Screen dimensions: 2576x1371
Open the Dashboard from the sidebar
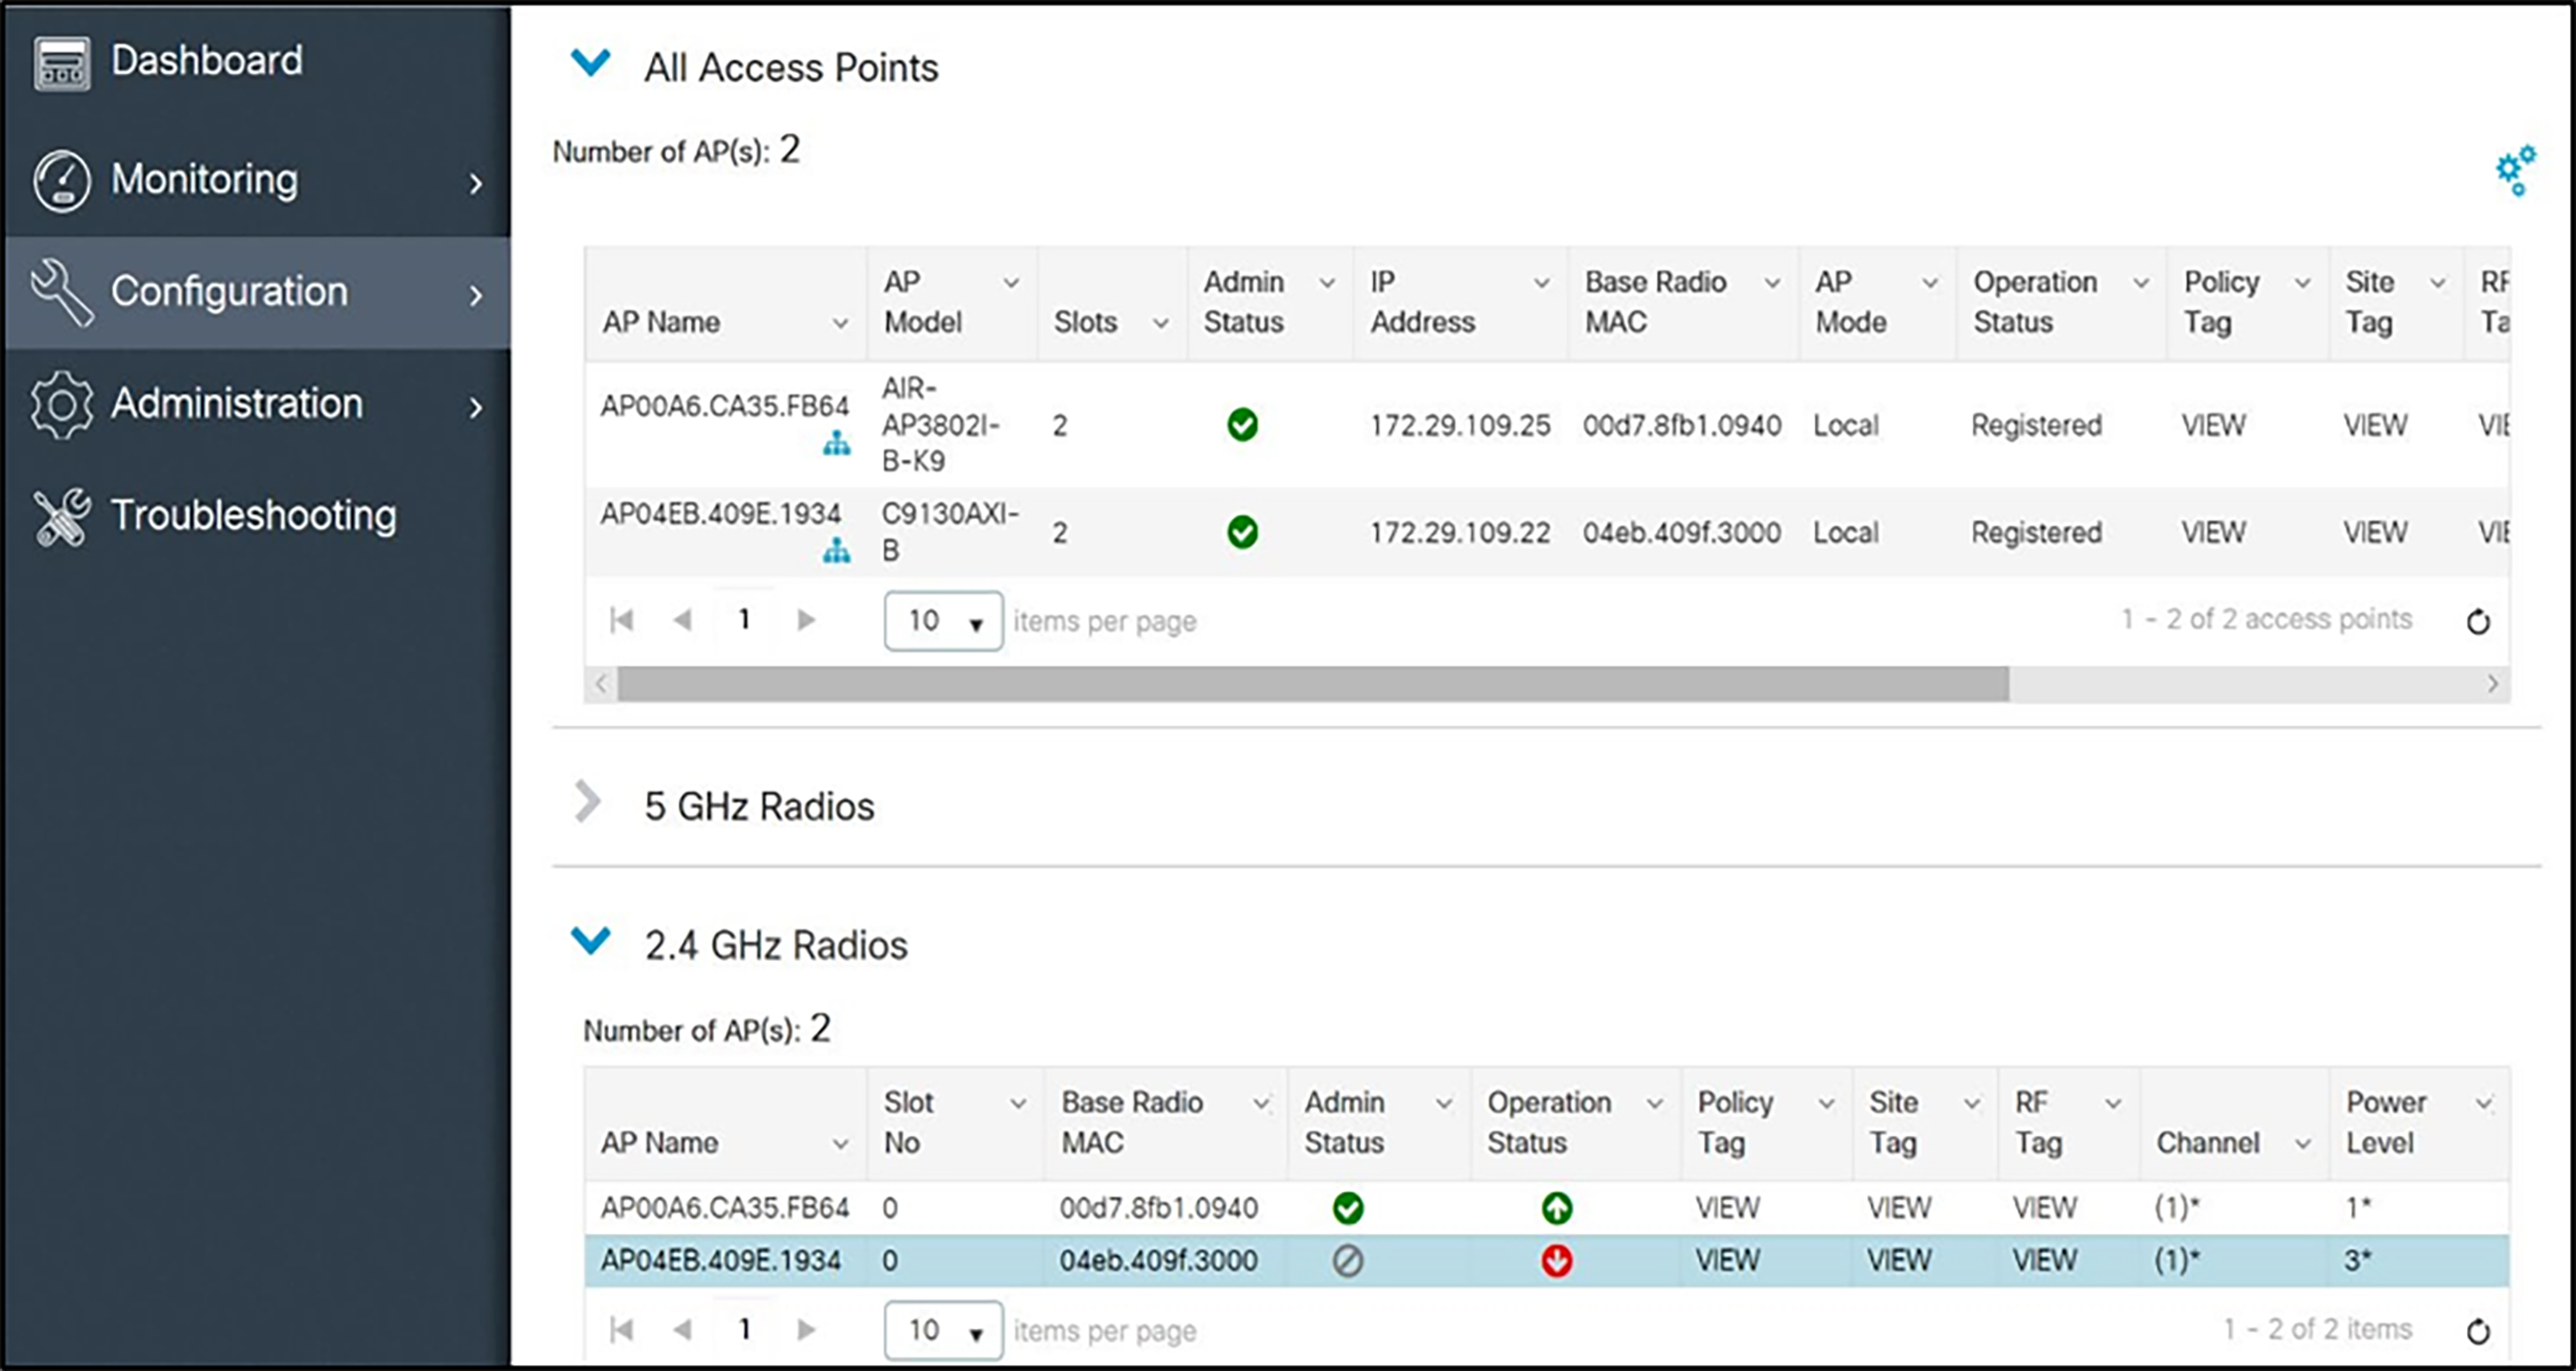point(206,60)
